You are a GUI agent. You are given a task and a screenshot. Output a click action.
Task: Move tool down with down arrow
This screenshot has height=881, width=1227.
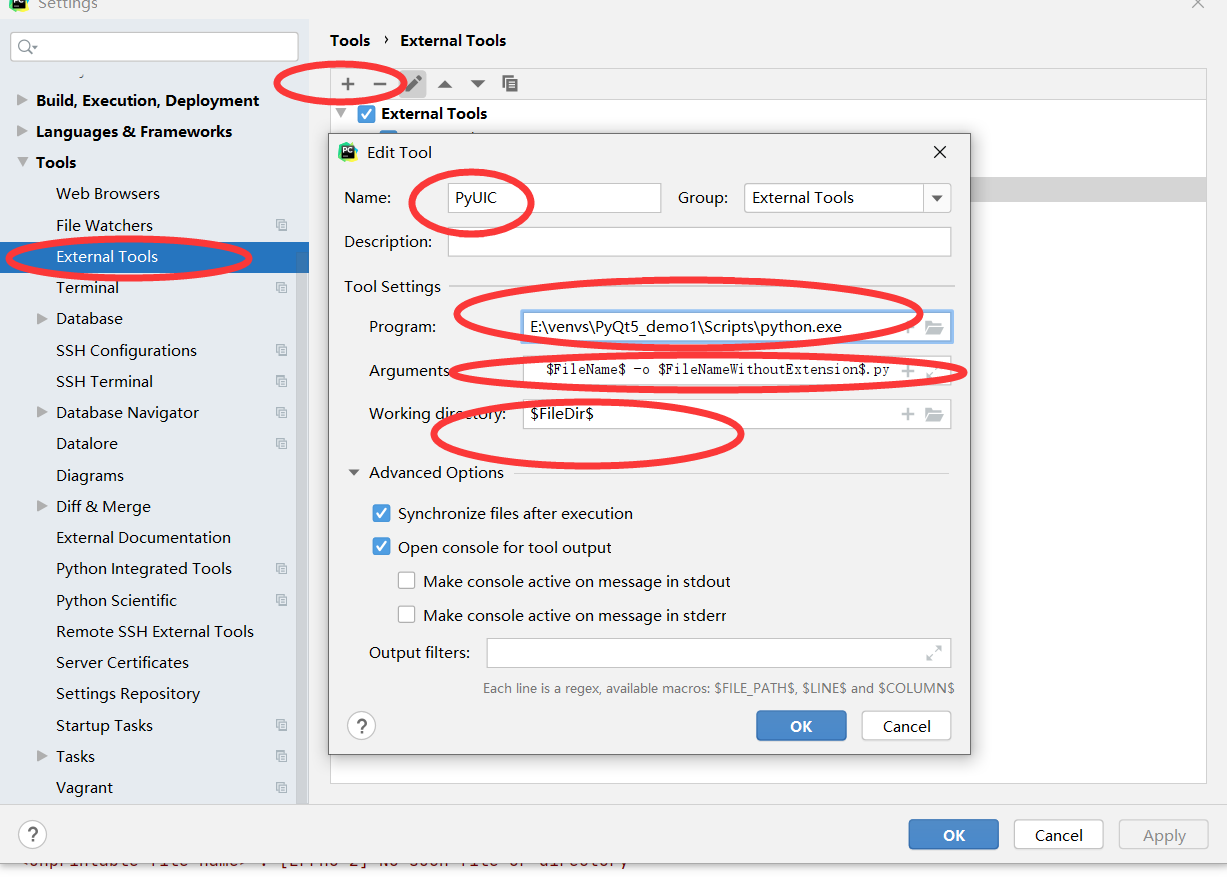pyautogui.click(x=478, y=84)
